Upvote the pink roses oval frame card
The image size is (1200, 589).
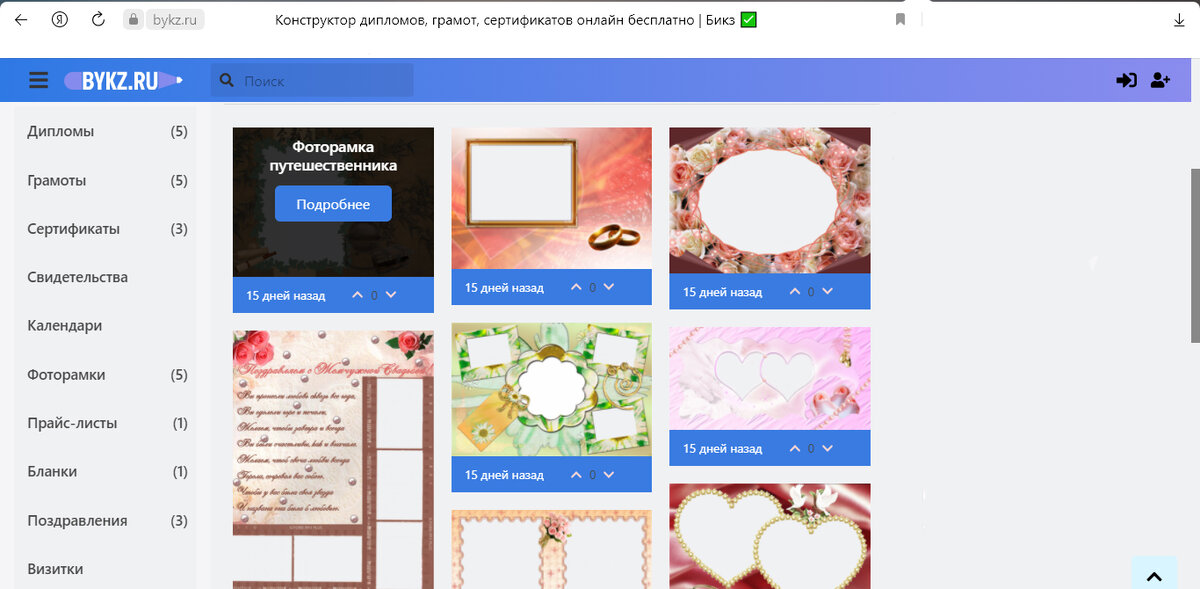(794, 291)
